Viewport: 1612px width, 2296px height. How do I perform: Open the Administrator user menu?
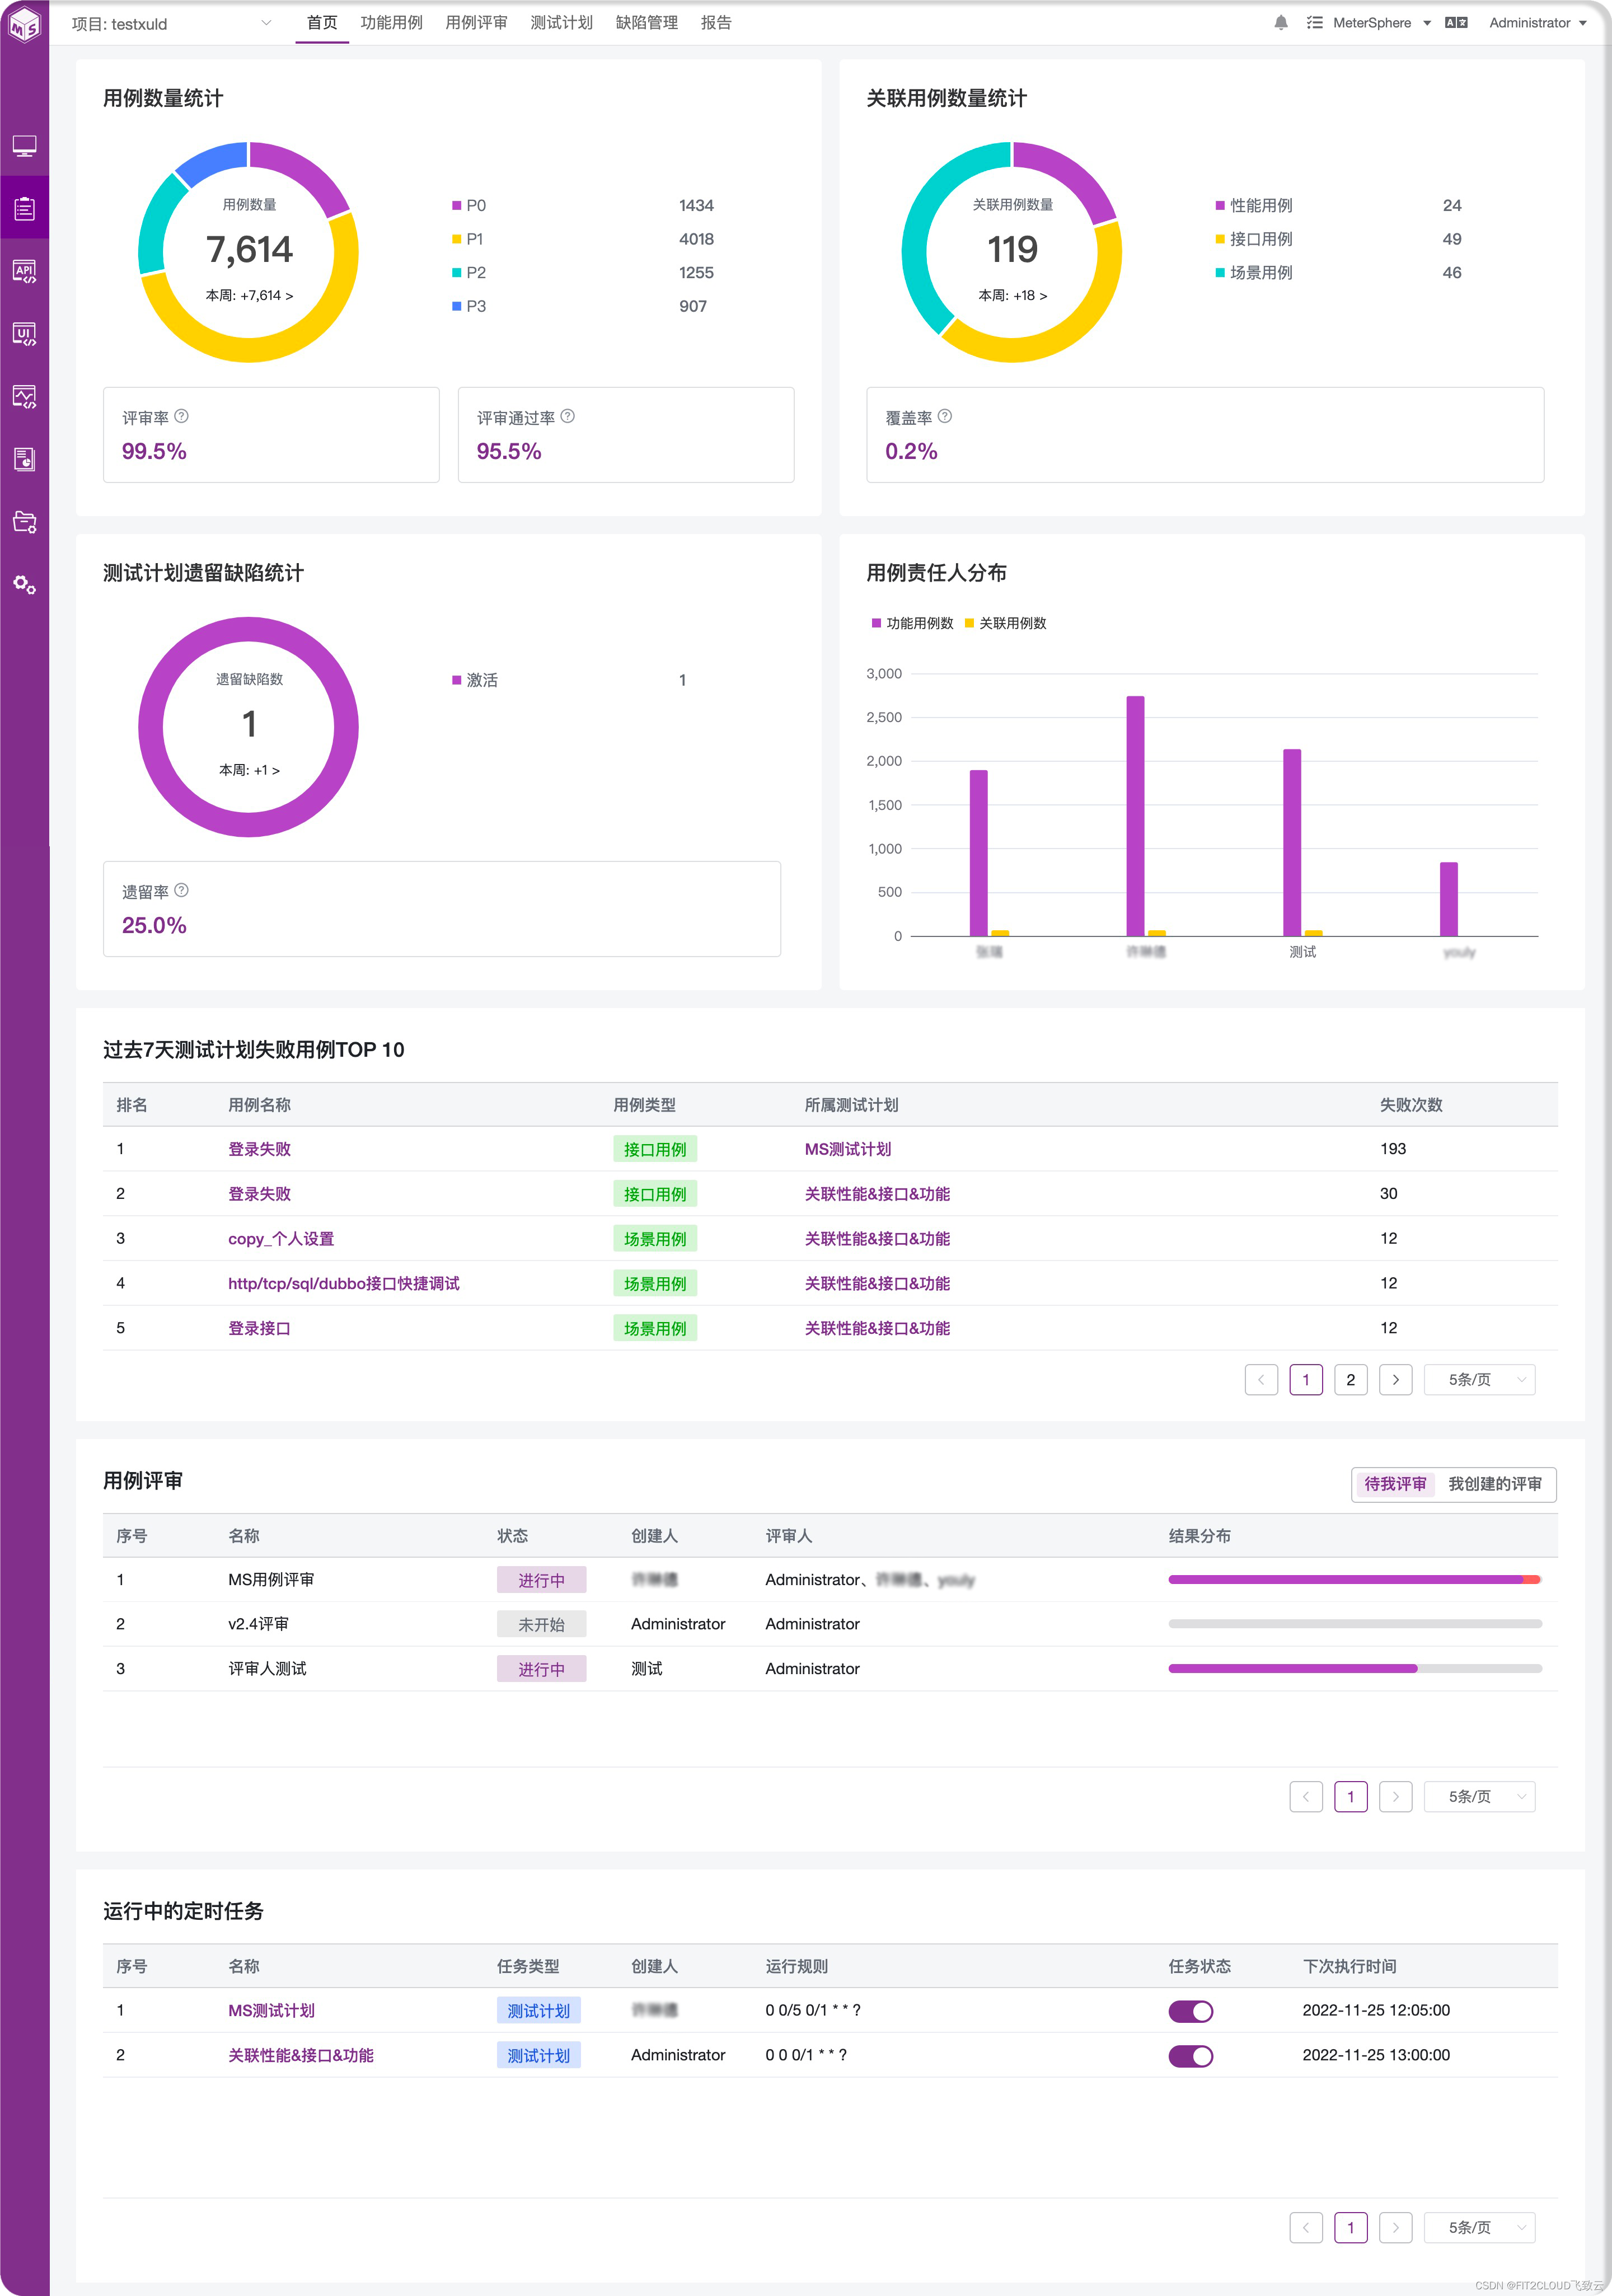click(x=1537, y=23)
